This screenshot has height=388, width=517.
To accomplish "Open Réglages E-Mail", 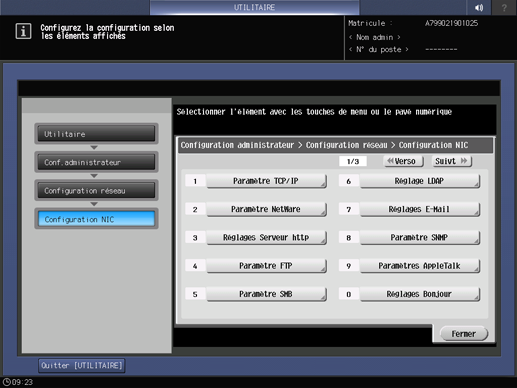I will (420, 209).
